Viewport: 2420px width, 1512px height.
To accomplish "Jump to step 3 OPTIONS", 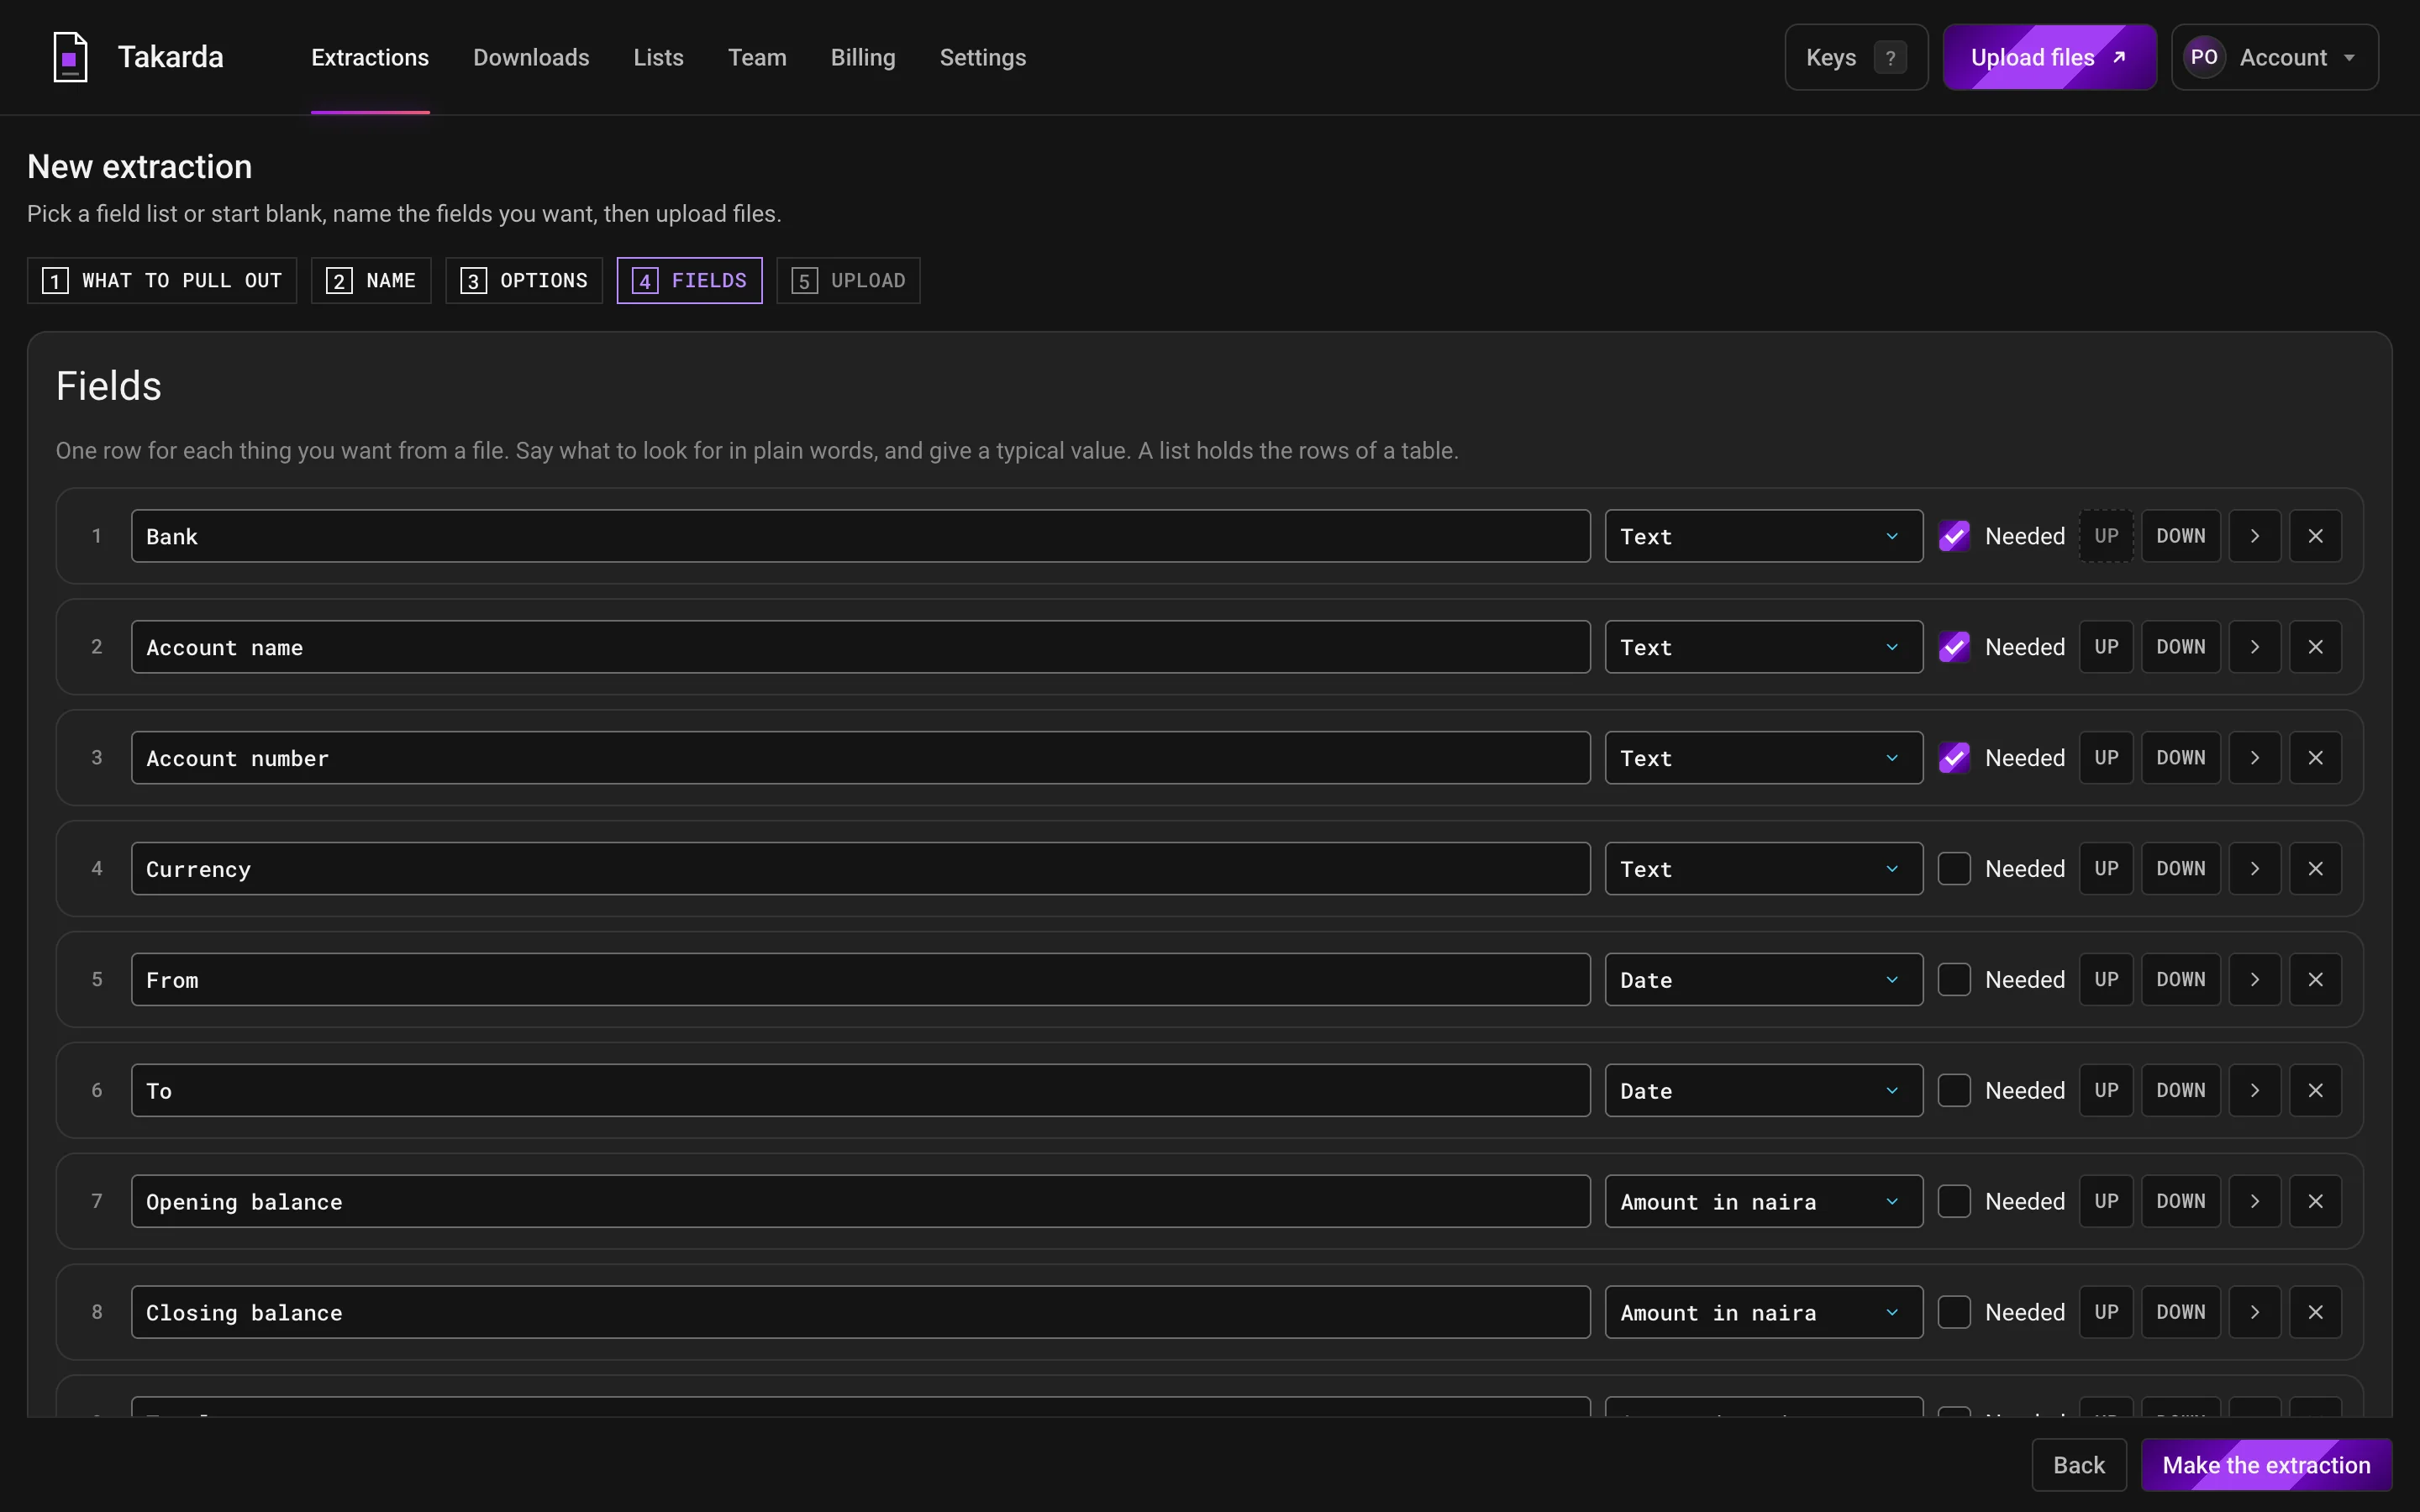I will point(524,280).
